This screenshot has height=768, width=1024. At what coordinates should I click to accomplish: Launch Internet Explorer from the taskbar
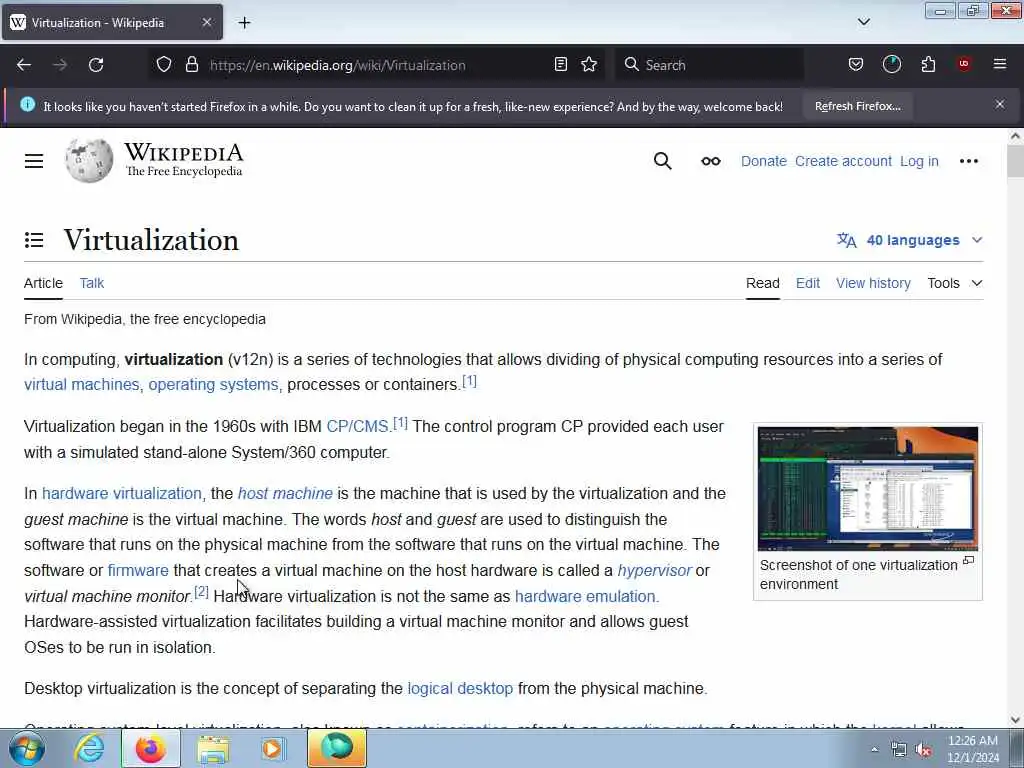[x=89, y=748]
